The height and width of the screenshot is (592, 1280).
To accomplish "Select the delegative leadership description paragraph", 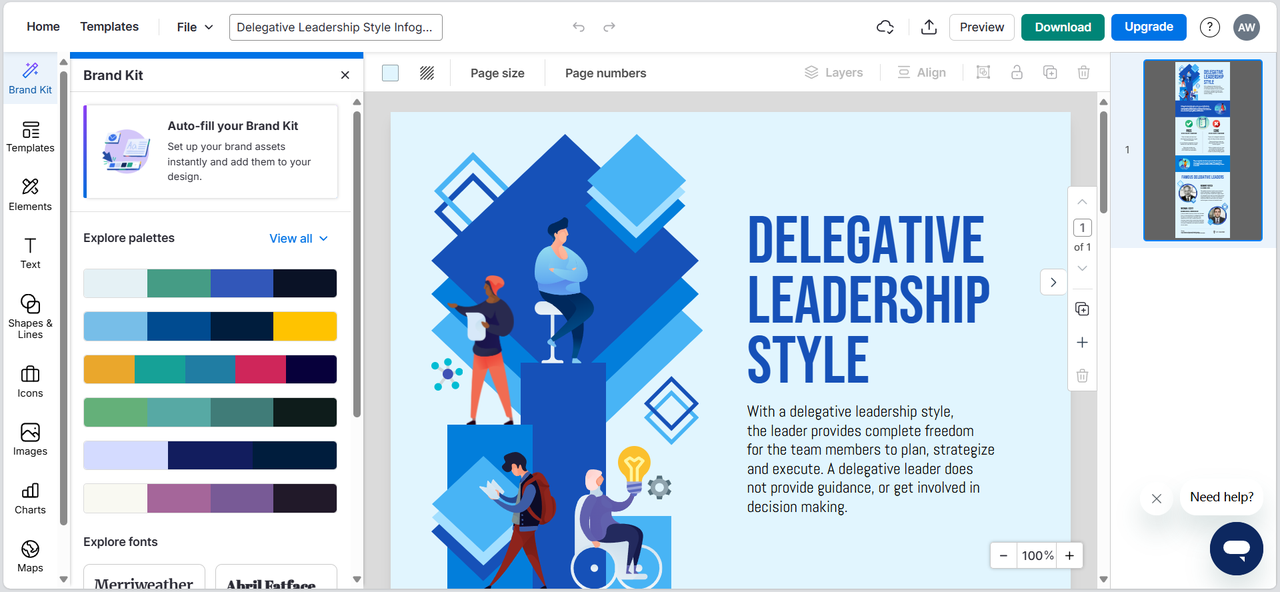I will pos(870,459).
